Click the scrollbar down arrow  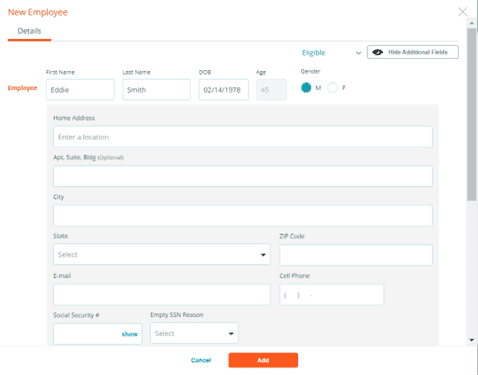471,340
